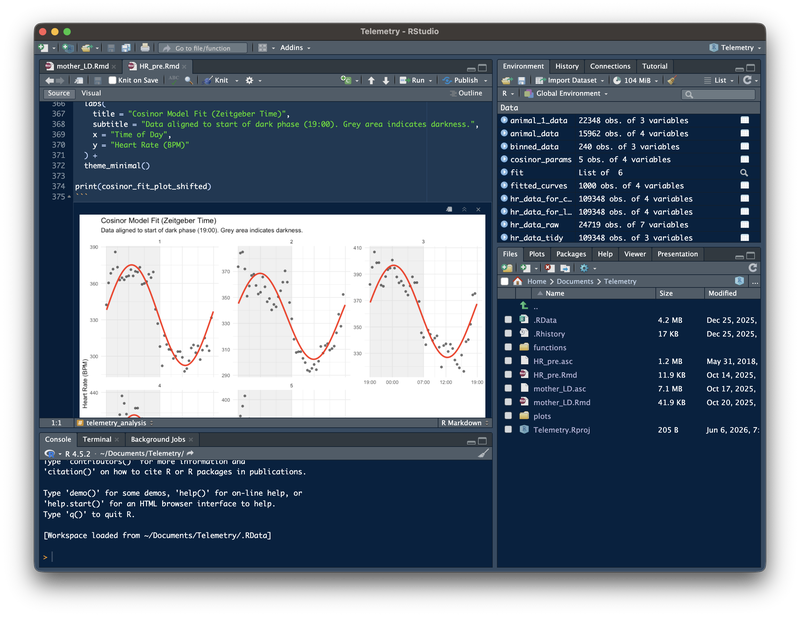Click the Publish button

[461, 80]
